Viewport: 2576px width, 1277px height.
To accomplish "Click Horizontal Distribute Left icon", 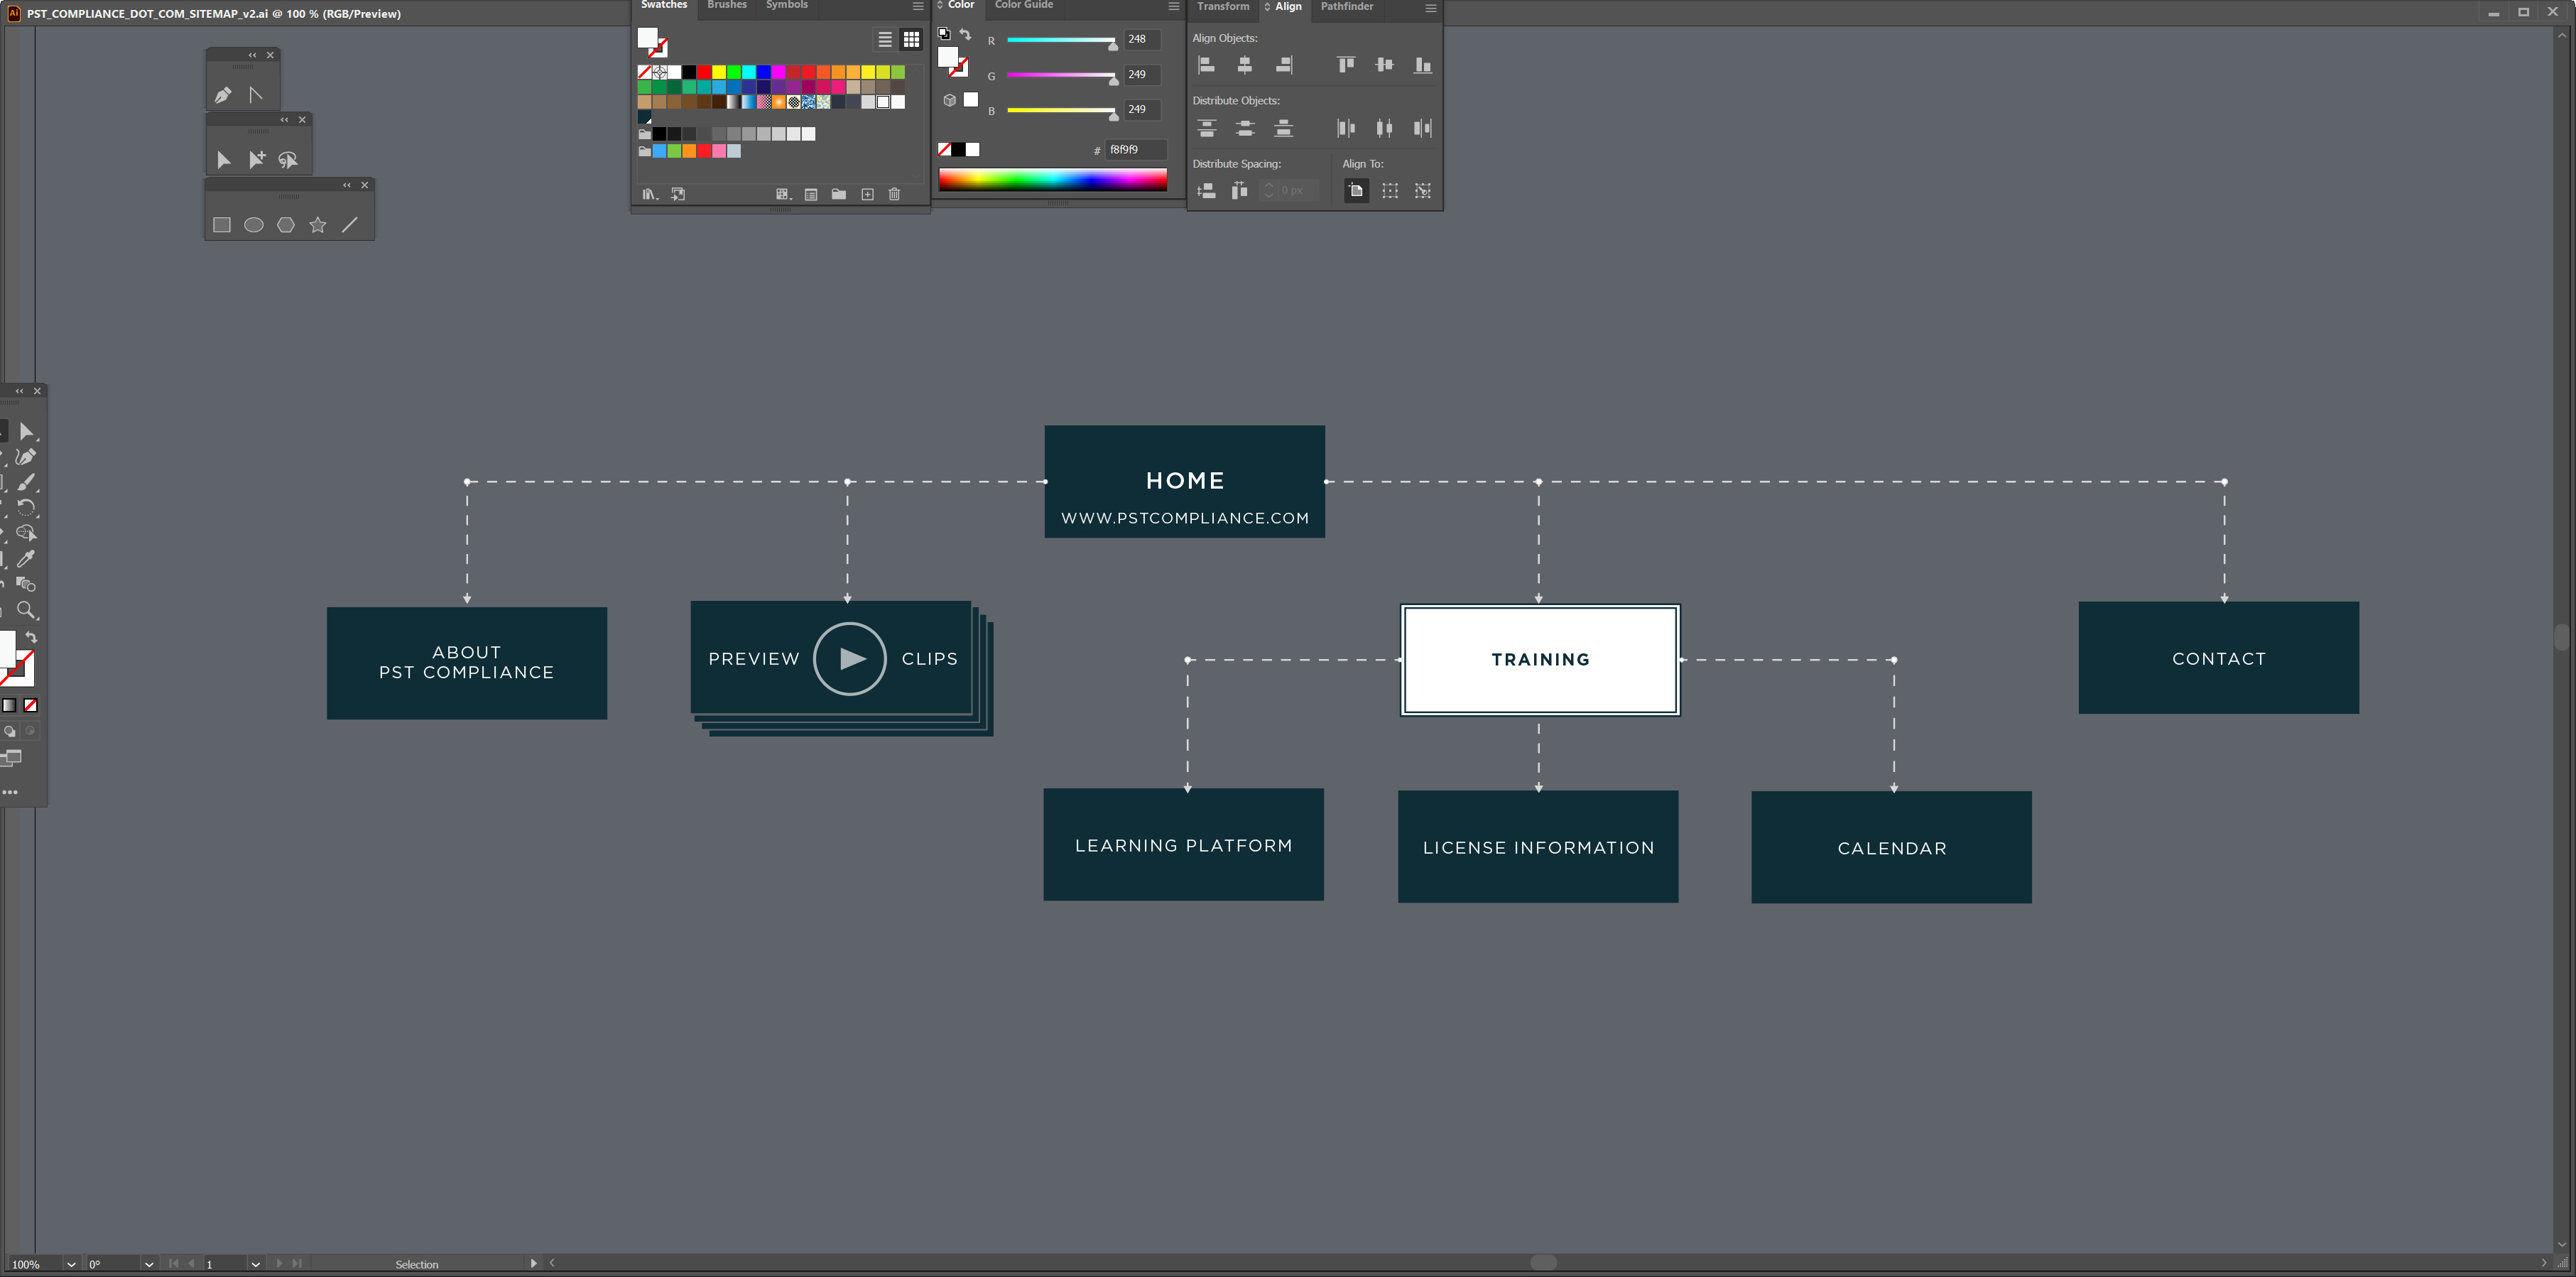I will [x=1346, y=128].
